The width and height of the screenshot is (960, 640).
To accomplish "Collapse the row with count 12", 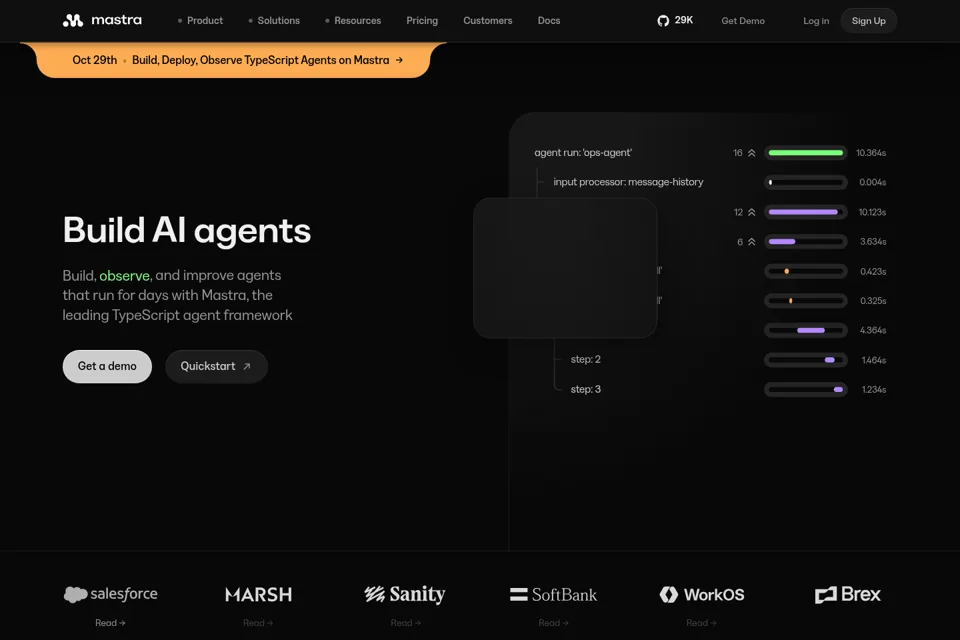I will pos(751,212).
